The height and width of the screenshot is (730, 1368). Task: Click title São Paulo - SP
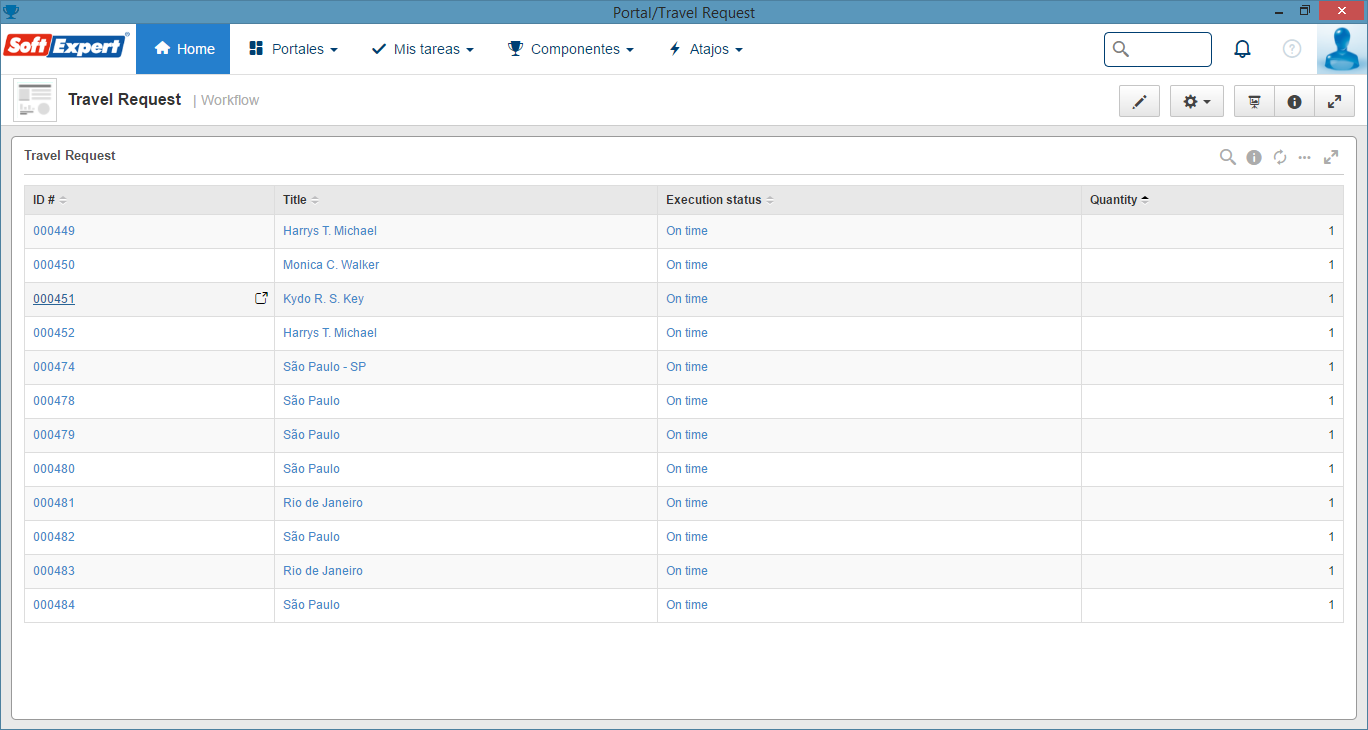(x=324, y=367)
